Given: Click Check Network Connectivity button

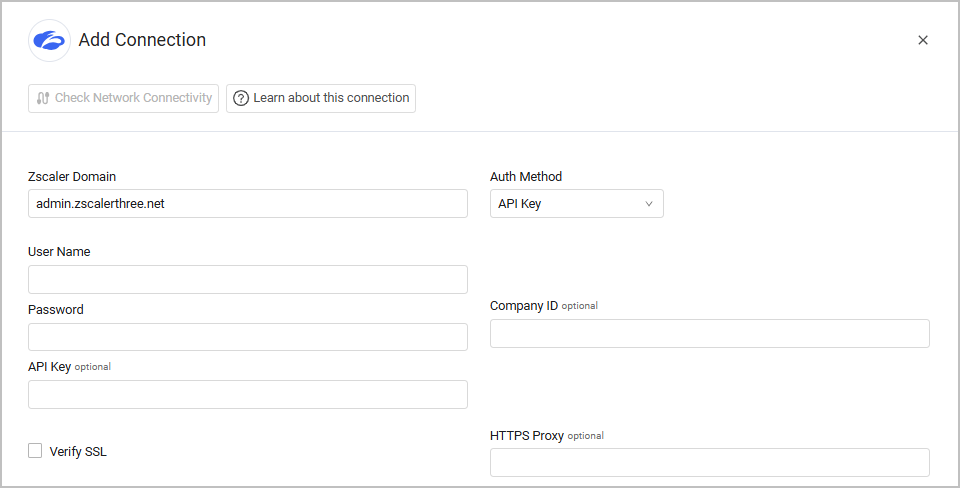Looking at the screenshot, I should click(123, 98).
